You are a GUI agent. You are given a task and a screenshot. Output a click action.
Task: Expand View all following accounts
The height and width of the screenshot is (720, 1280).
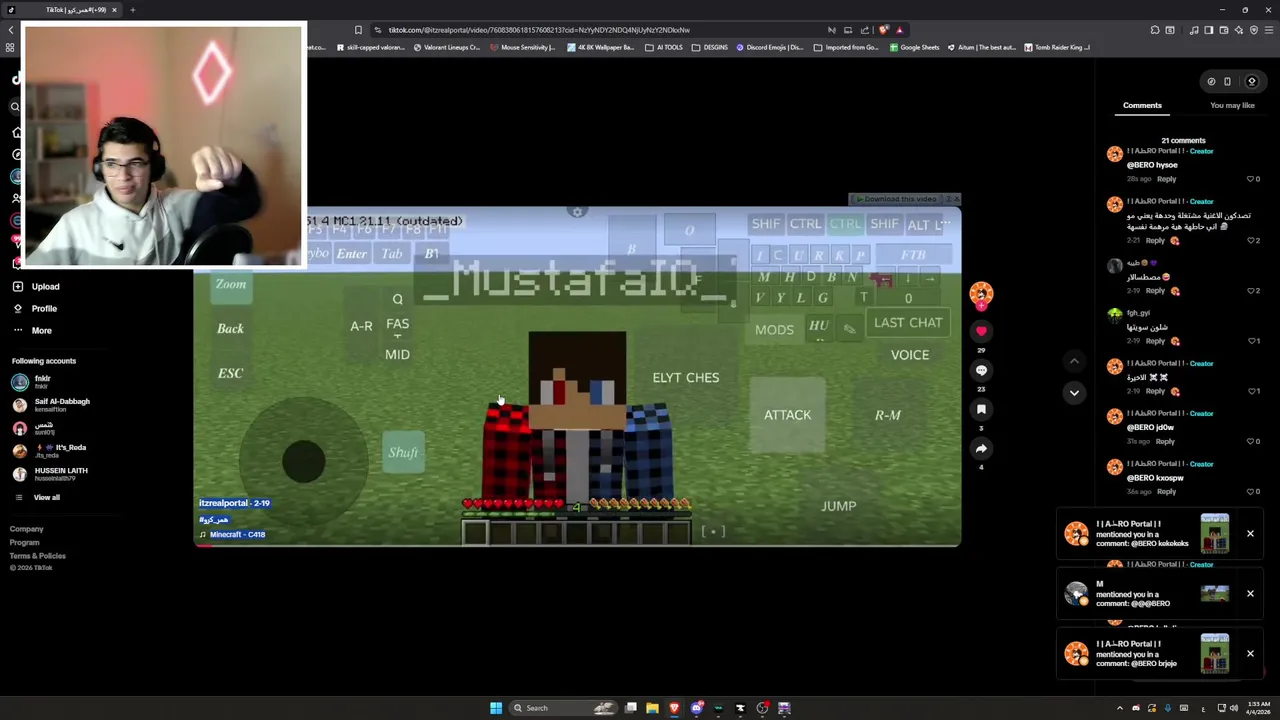point(38,497)
